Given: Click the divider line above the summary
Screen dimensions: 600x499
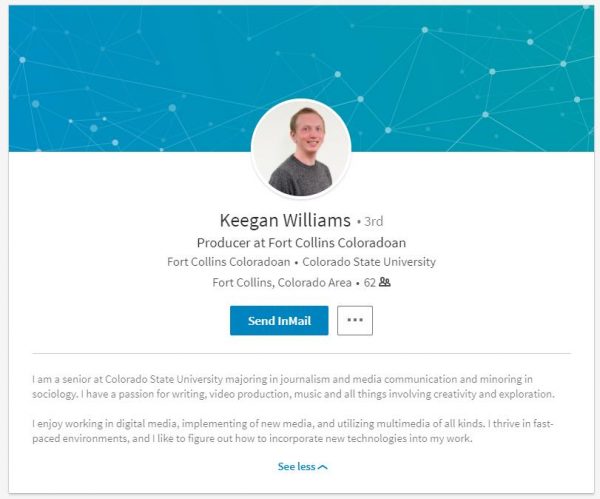Looking at the screenshot, I should [300, 353].
